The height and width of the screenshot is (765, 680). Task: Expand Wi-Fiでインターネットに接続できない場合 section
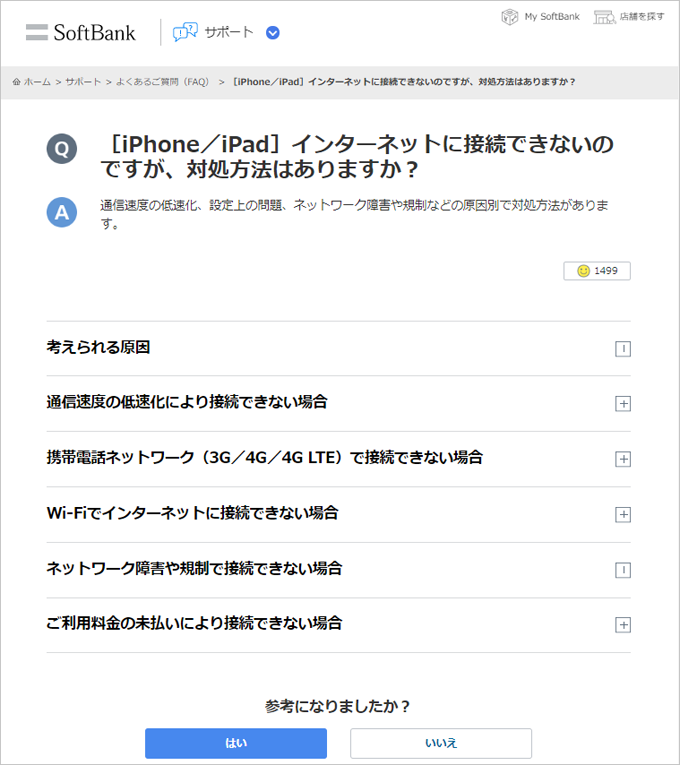pos(623,514)
